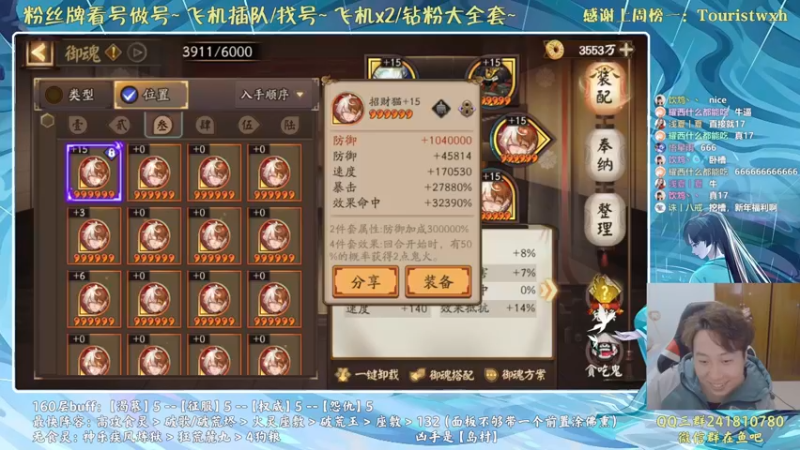Screen dimensions: 800x450
Task: Select the hexagon all-slots filter
Action: coord(47,121)
